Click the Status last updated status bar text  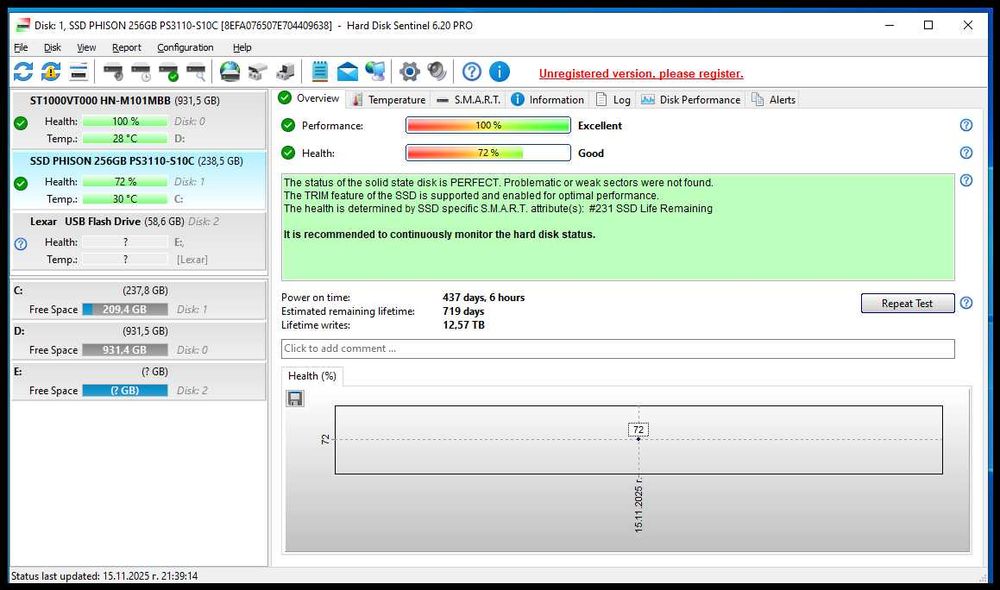coord(105,576)
